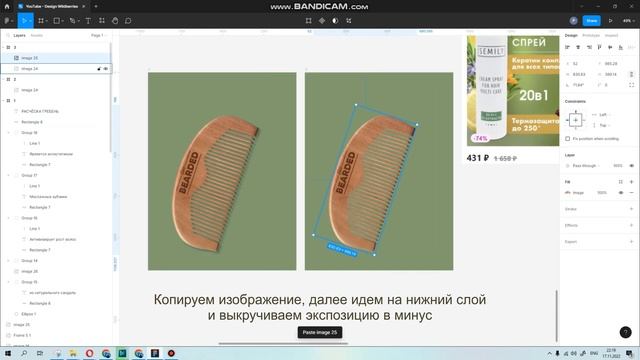Expand Group 18 layer
This screenshot has width=640, height=360.
point(9,133)
